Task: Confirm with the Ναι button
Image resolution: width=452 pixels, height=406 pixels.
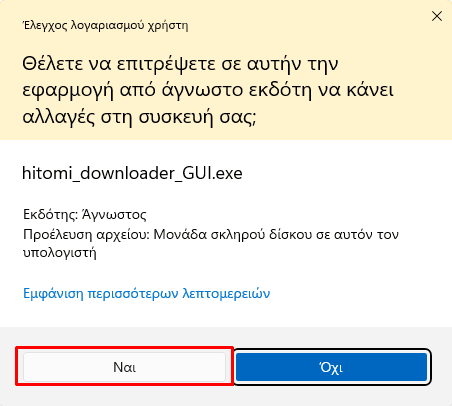Action: (124, 367)
